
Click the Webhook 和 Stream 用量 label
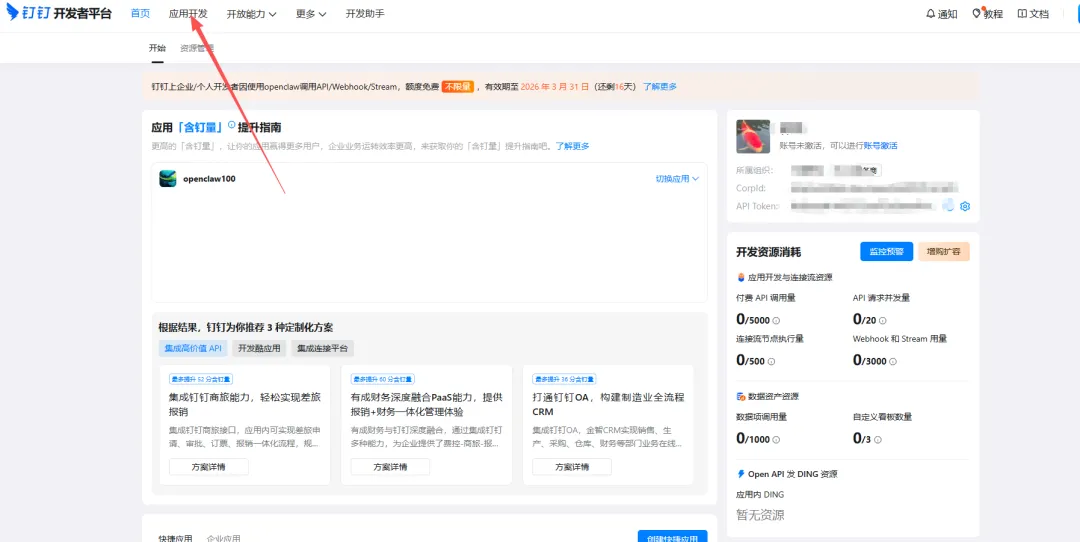pyautogui.click(x=900, y=339)
